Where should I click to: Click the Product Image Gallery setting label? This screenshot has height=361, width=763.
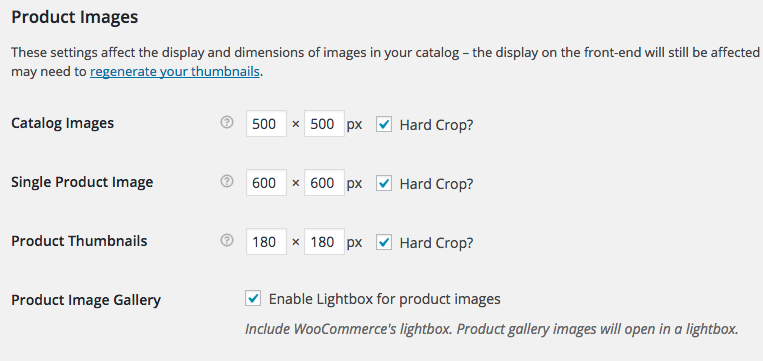86,300
